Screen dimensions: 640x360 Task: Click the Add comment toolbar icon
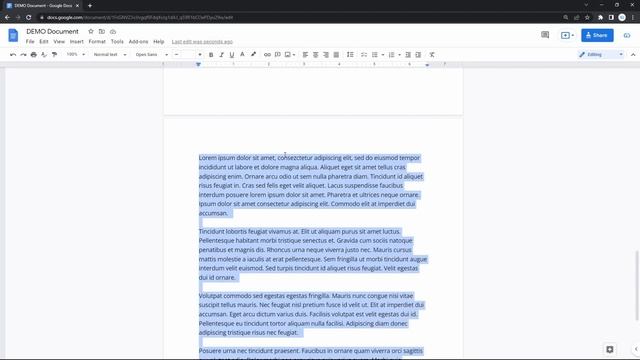(x=278, y=55)
